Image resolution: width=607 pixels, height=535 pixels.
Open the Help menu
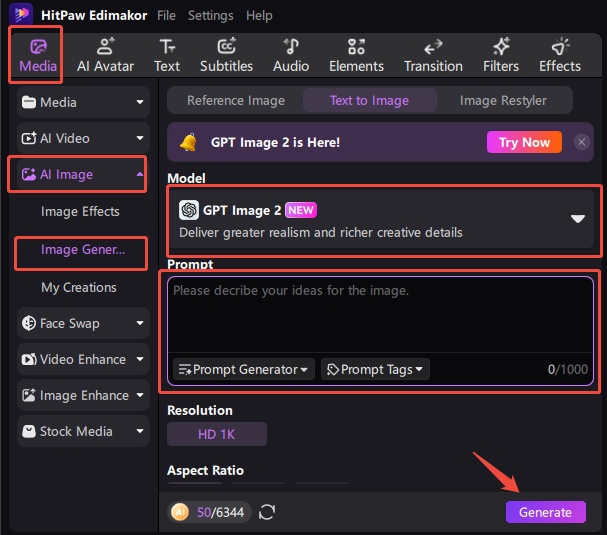(x=259, y=15)
